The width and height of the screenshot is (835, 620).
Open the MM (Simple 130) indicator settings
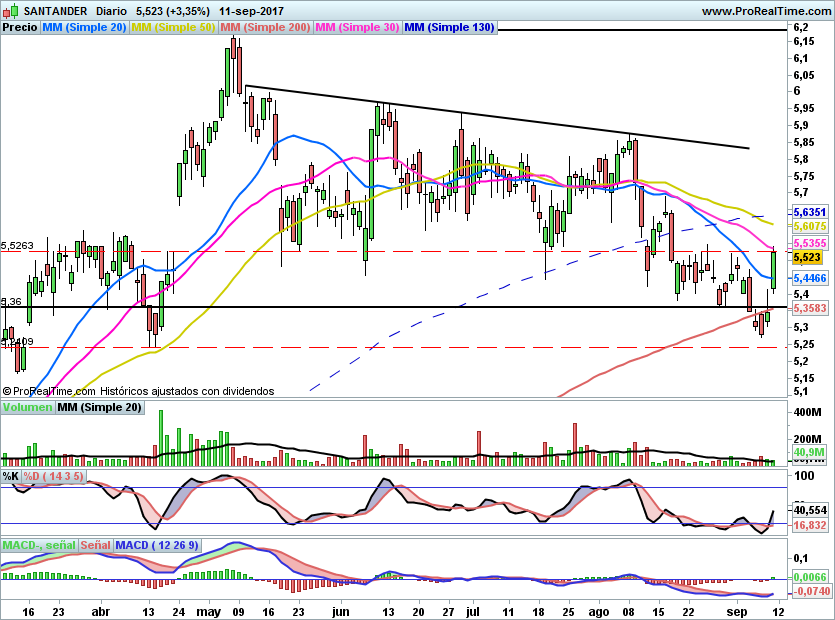coord(449,27)
